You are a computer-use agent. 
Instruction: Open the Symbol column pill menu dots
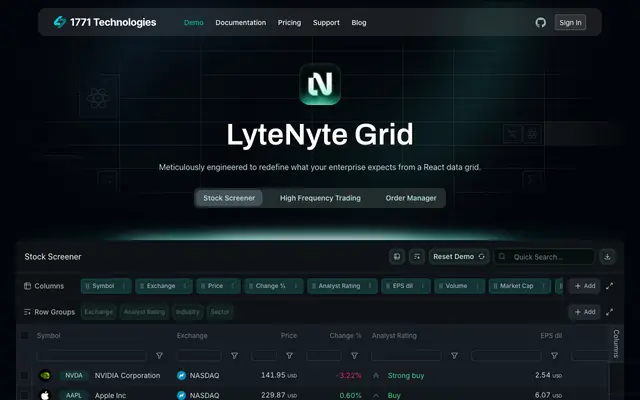[x=124, y=286]
